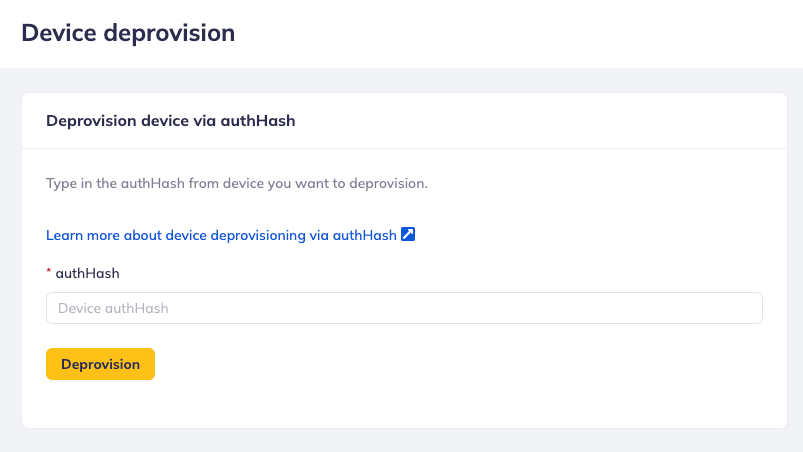The image size is (803, 452).
Task: Click the red required asterisk marker
Action: 49,272
